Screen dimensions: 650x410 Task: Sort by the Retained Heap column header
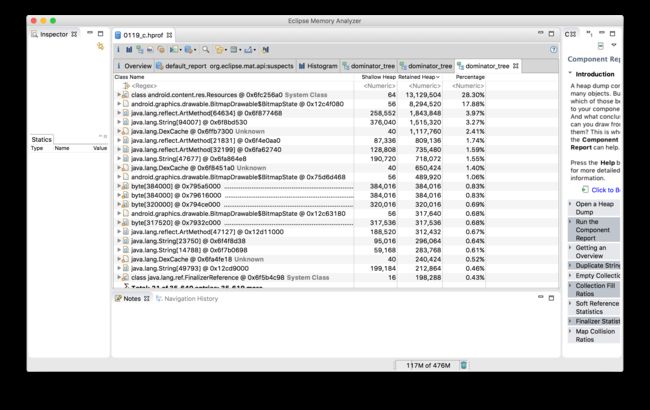419,77
